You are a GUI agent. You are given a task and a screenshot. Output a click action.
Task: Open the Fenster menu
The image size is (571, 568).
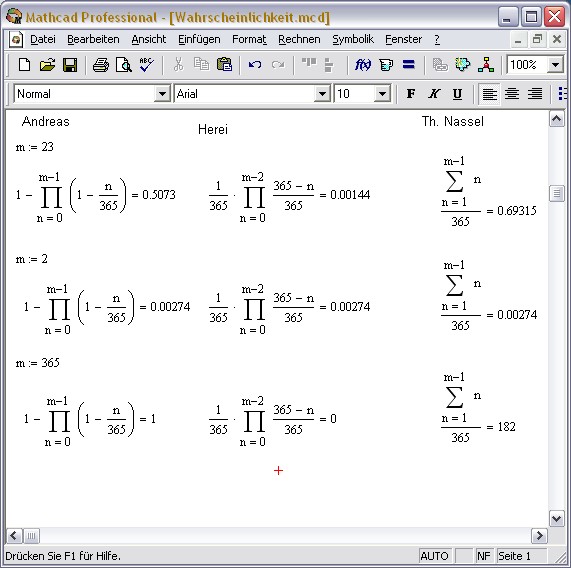point(403,39)
